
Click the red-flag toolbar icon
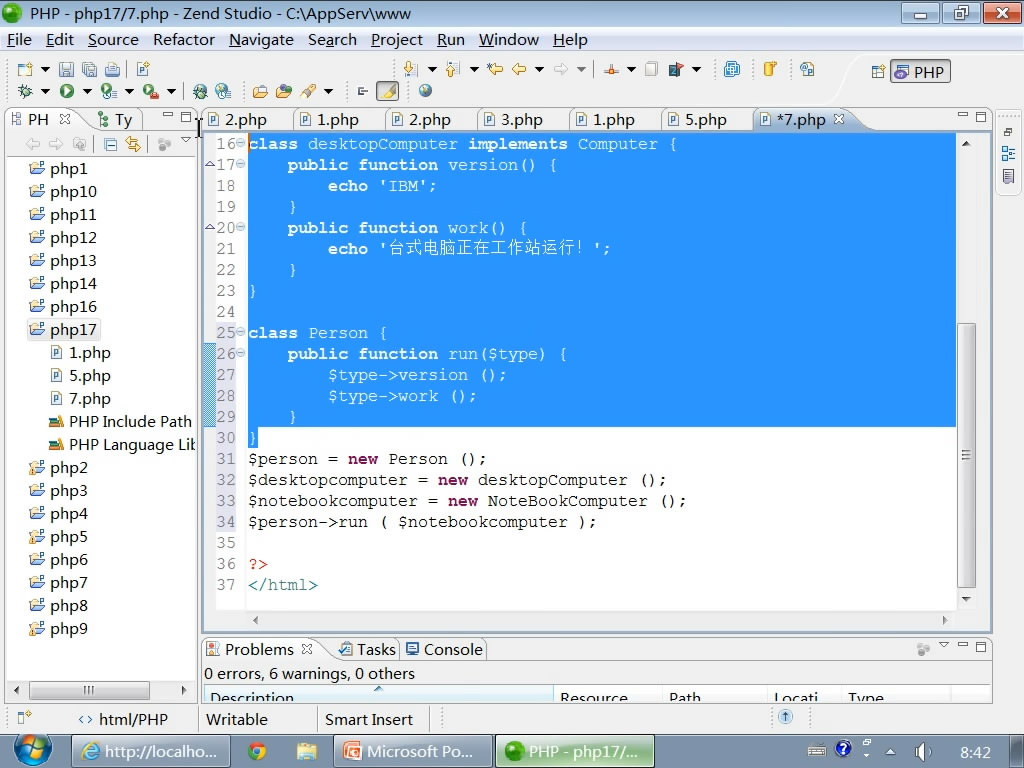676,69
